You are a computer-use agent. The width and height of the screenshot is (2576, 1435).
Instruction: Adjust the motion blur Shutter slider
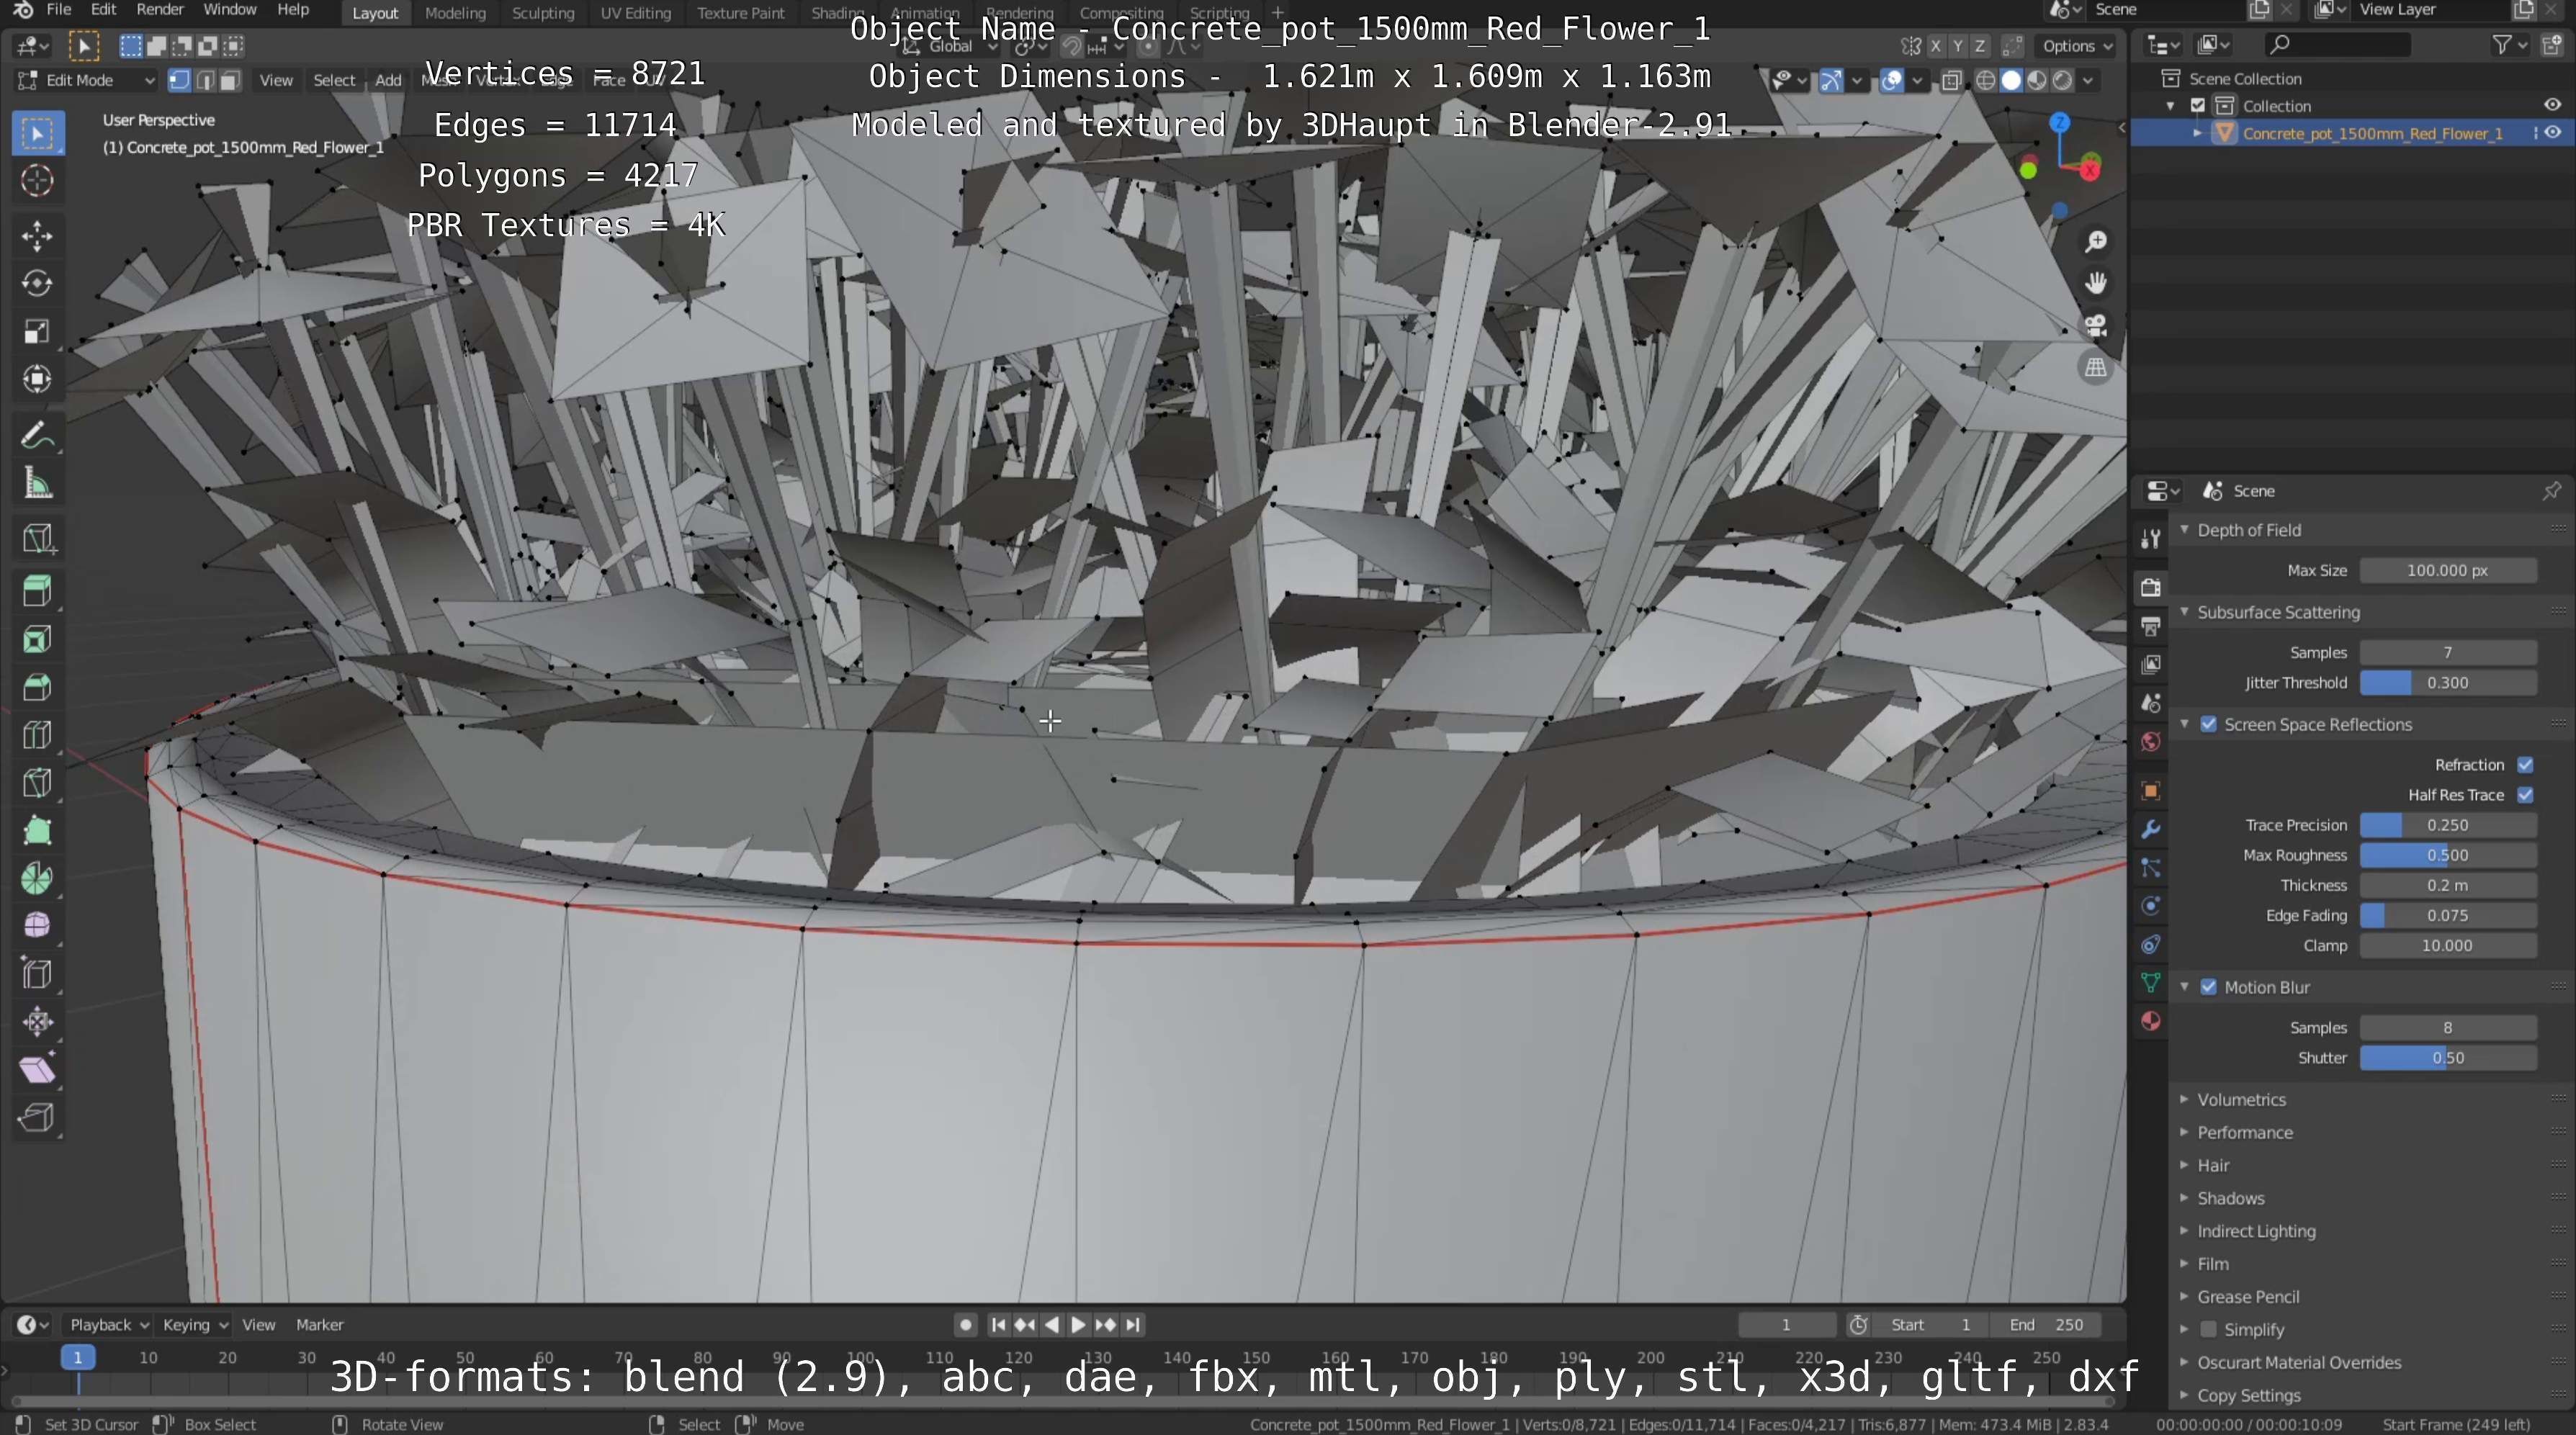(x=2447, y=1058)
